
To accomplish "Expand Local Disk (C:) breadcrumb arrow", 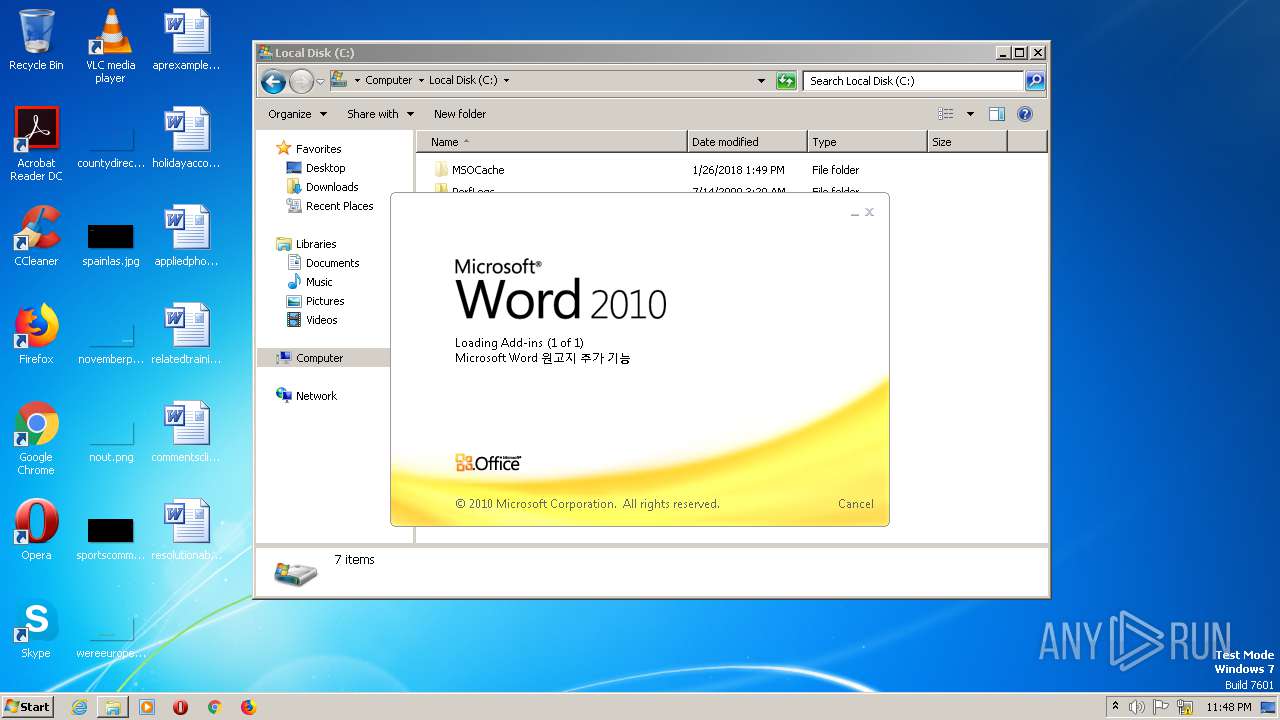I will pyautogui.click(x=506, y=81).
